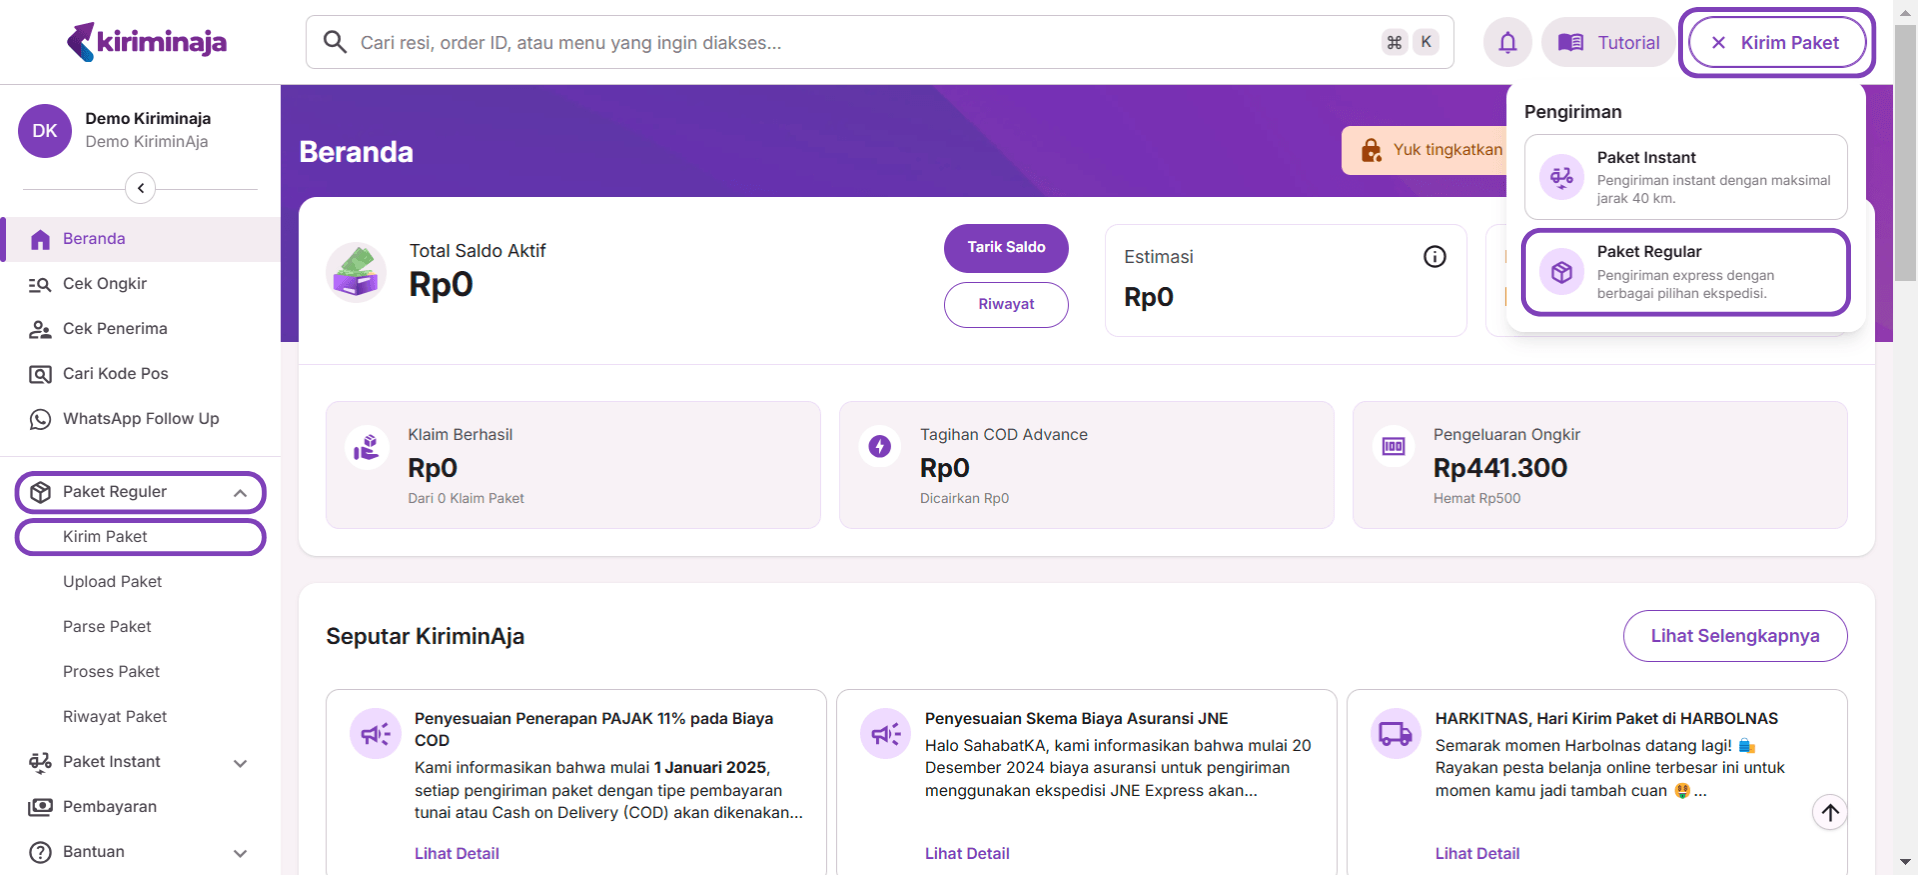This screenshot has width=1920, height=875.
Task: Click the Cek Ongkir sidebar icon
Action: (x=40, y=284)
